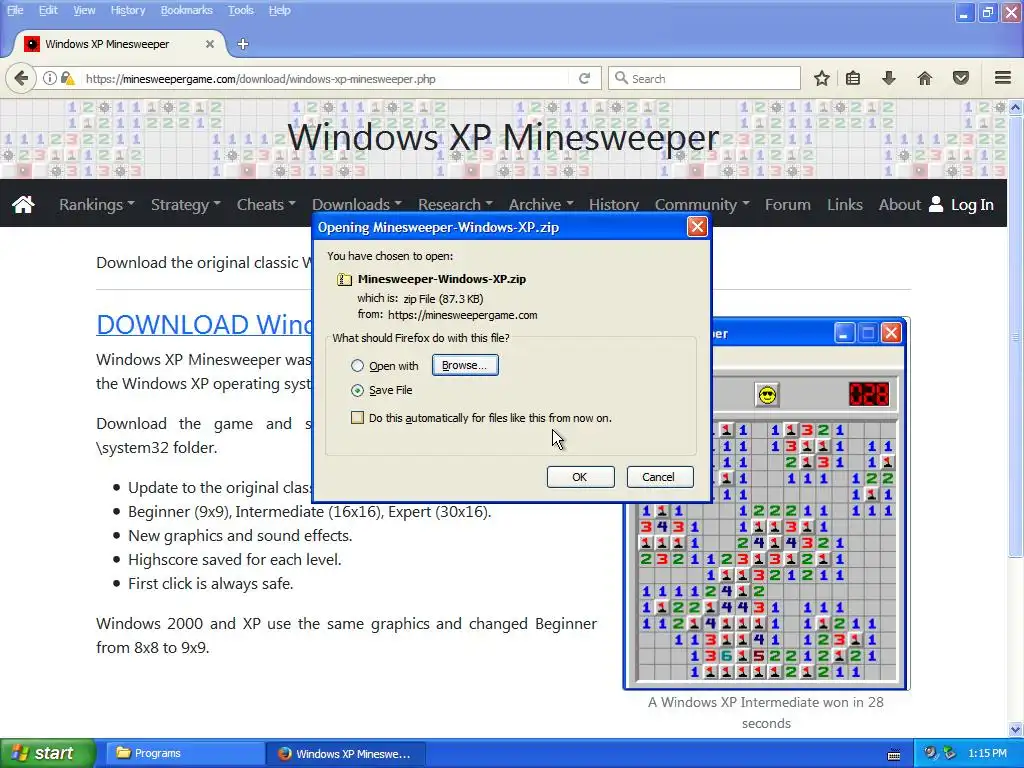Open the History link in the site navbar
The image size is (1024, 768).
[x=614, y=204]
